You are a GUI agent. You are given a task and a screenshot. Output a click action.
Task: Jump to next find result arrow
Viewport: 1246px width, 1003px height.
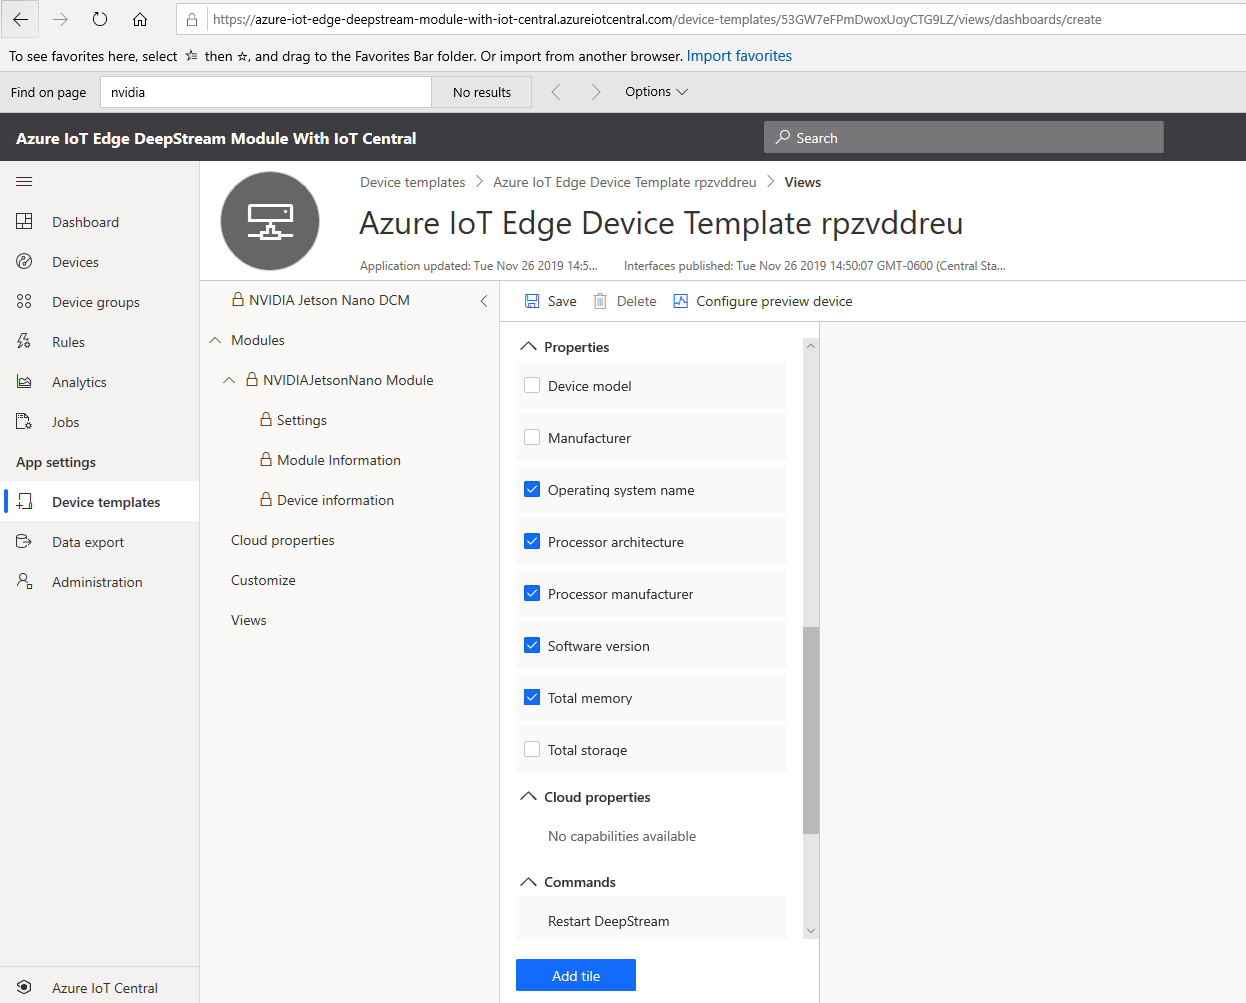596,92
